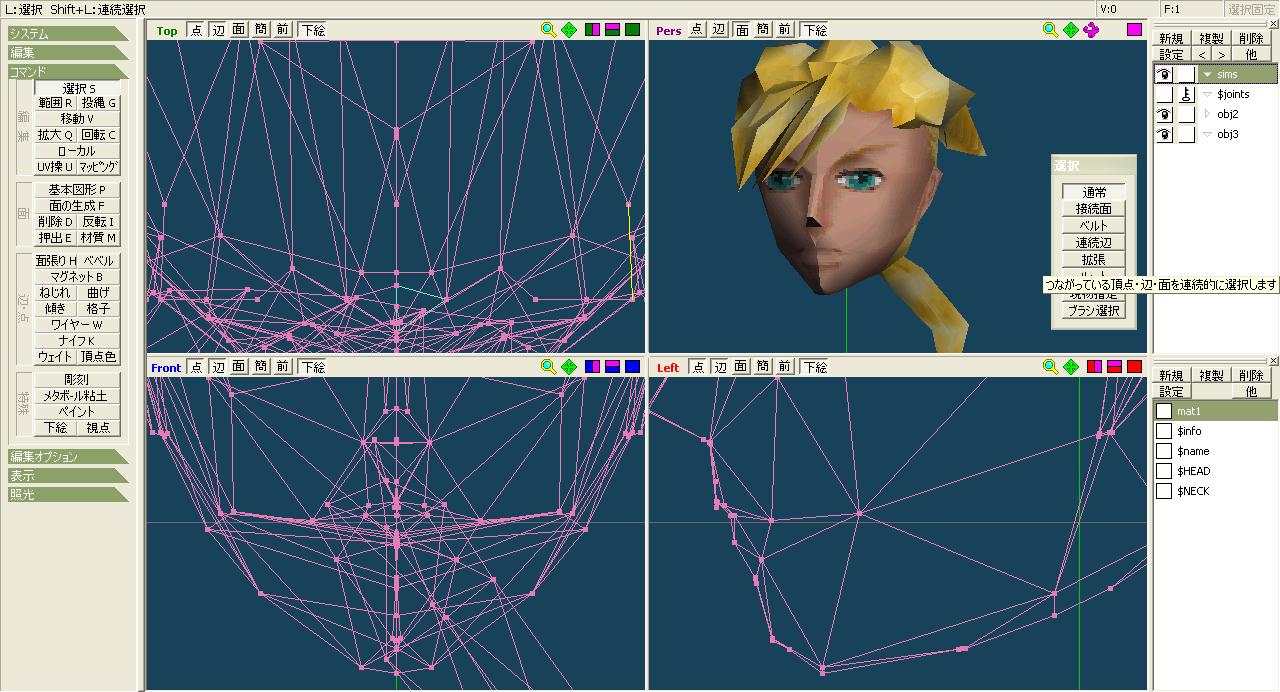Pan the Top view with green move icon
This screenshot has height=692, width=1280.
[x=569, y=30]
